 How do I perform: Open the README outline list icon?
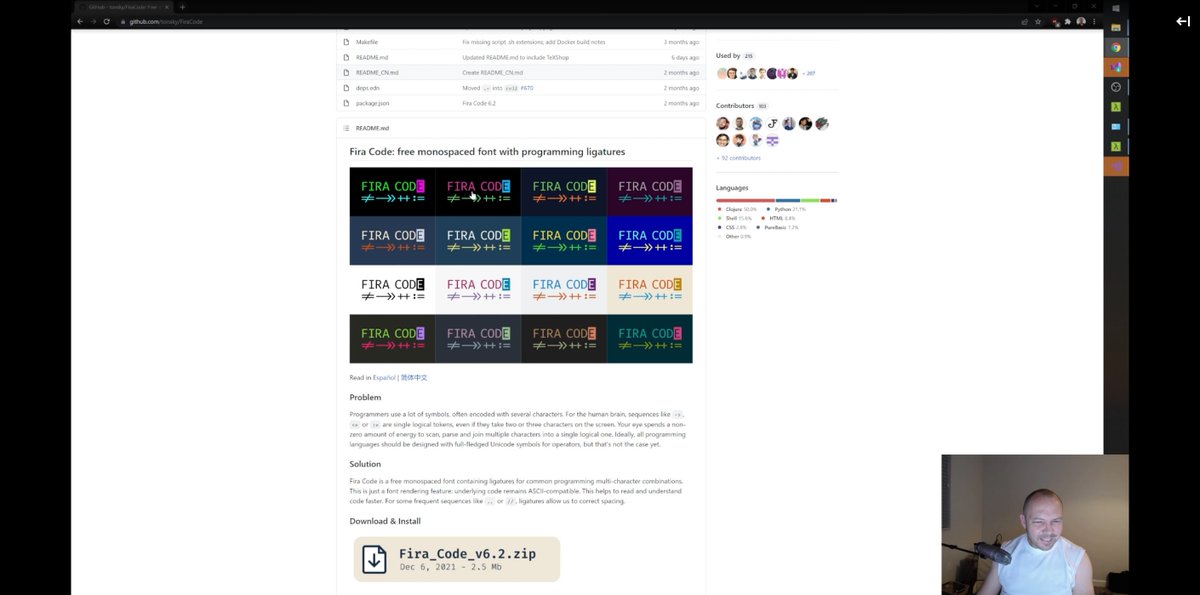[x=346, y=128]
